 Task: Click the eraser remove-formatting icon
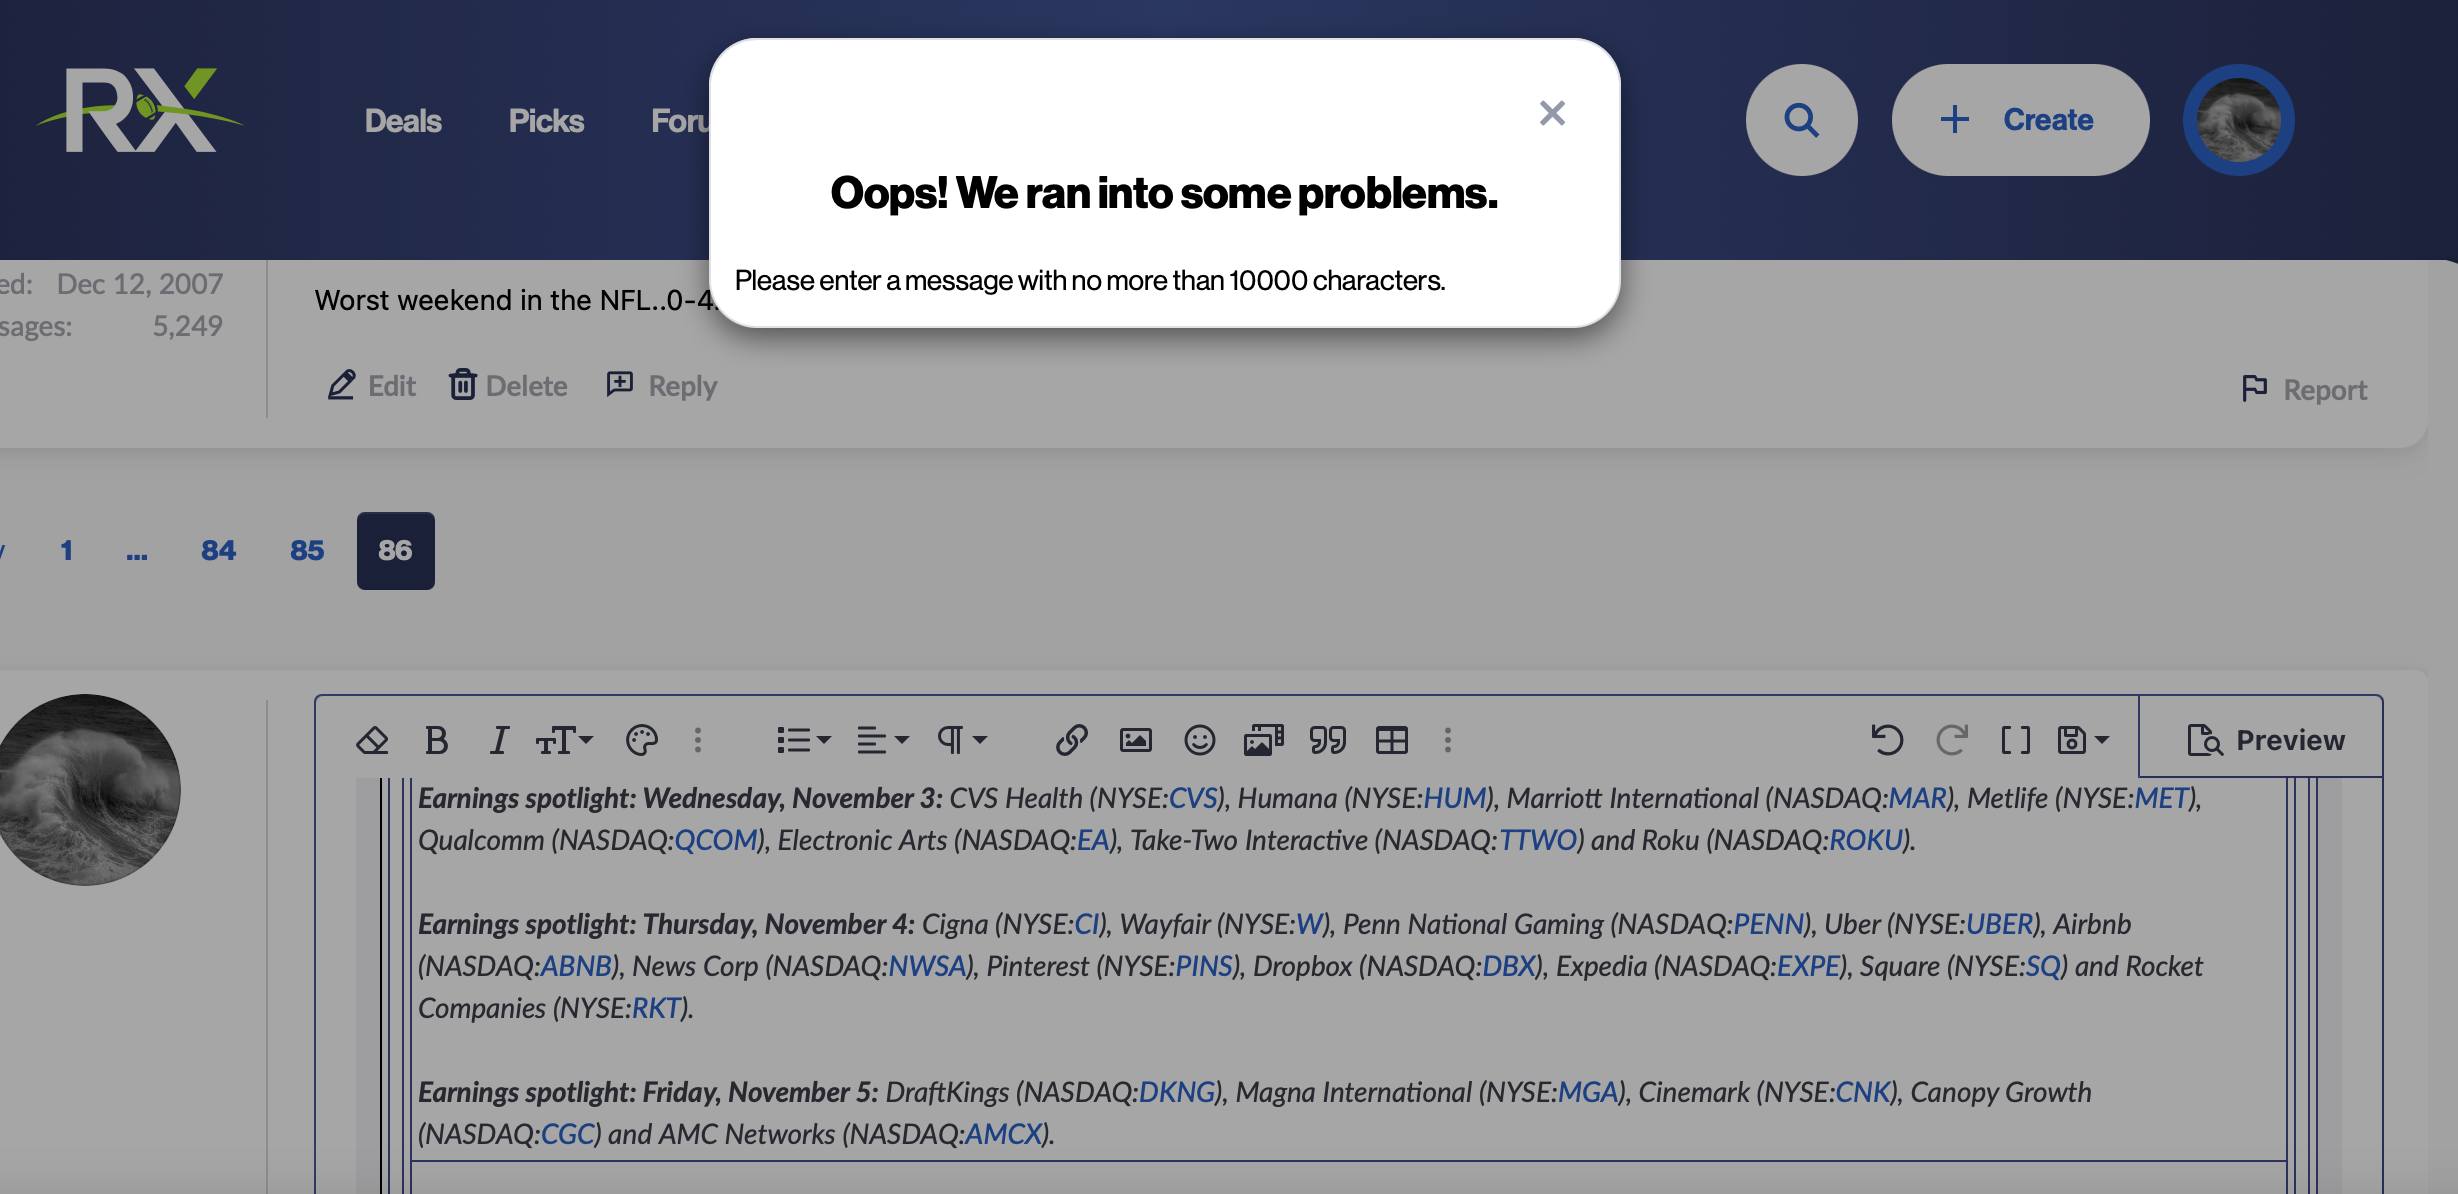tap(372, 740)
